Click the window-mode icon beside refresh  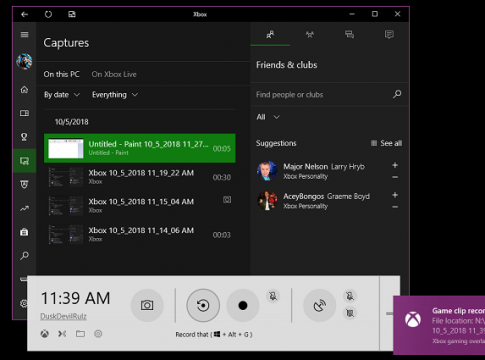[x=72, y=14]
